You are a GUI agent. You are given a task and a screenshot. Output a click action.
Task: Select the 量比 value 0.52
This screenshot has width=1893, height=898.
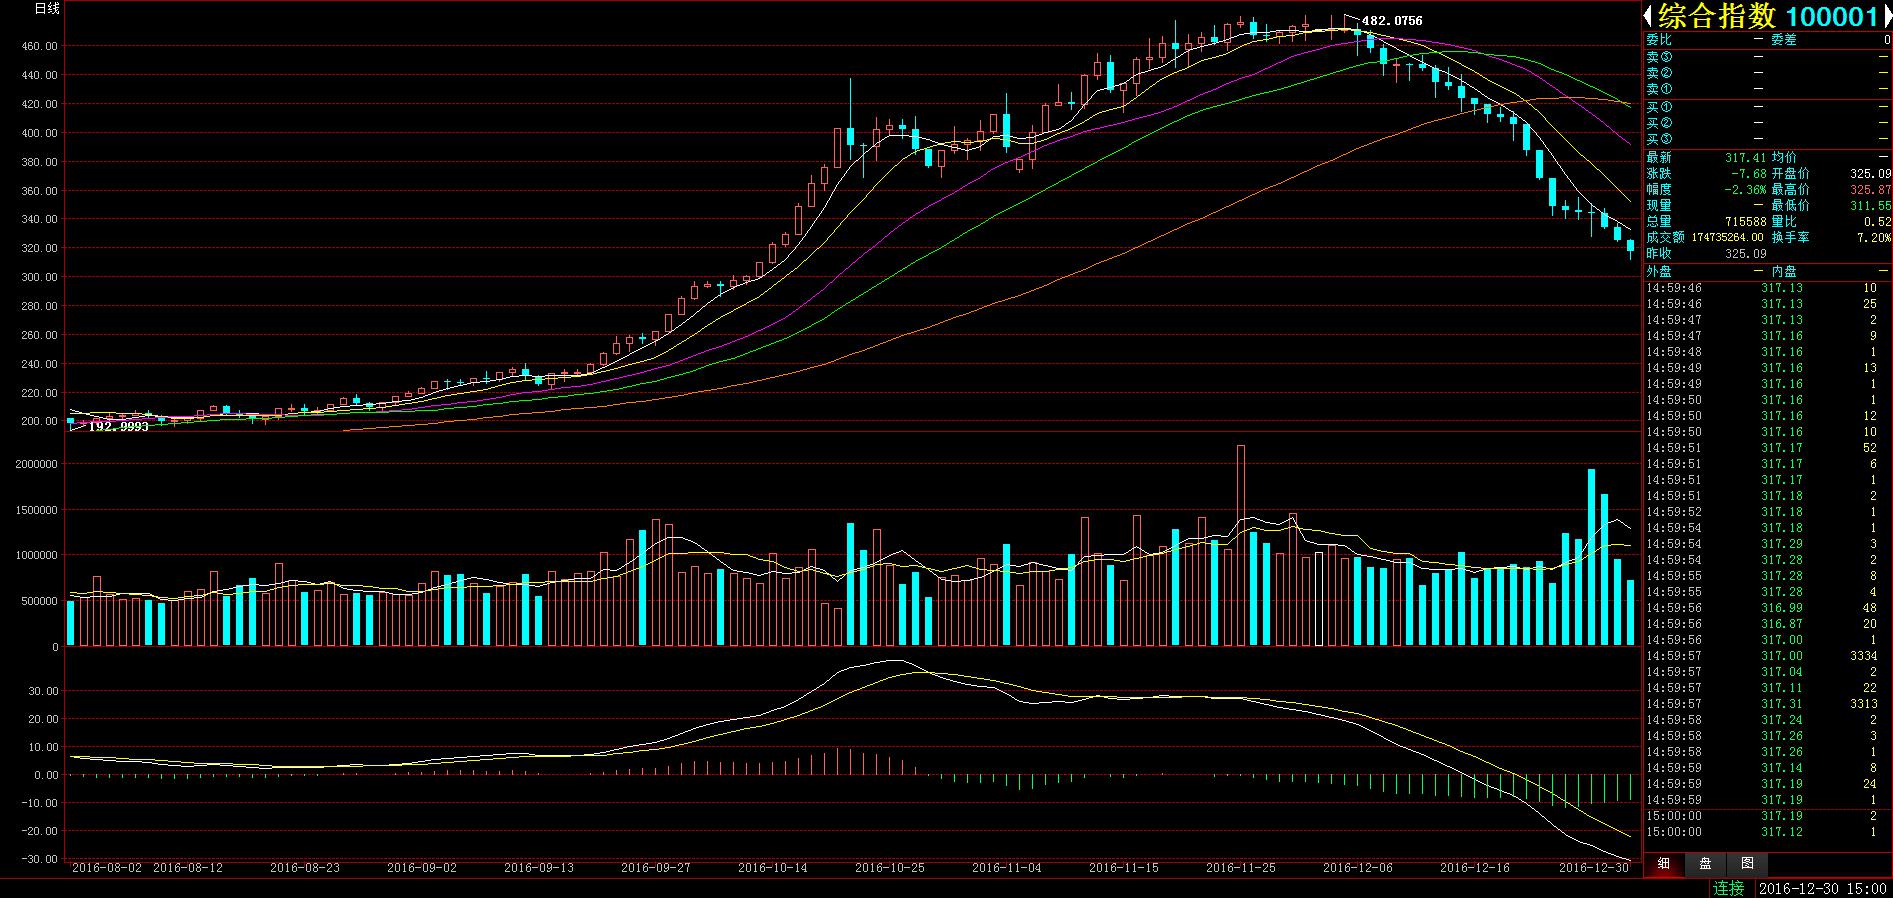point(1878,222)
